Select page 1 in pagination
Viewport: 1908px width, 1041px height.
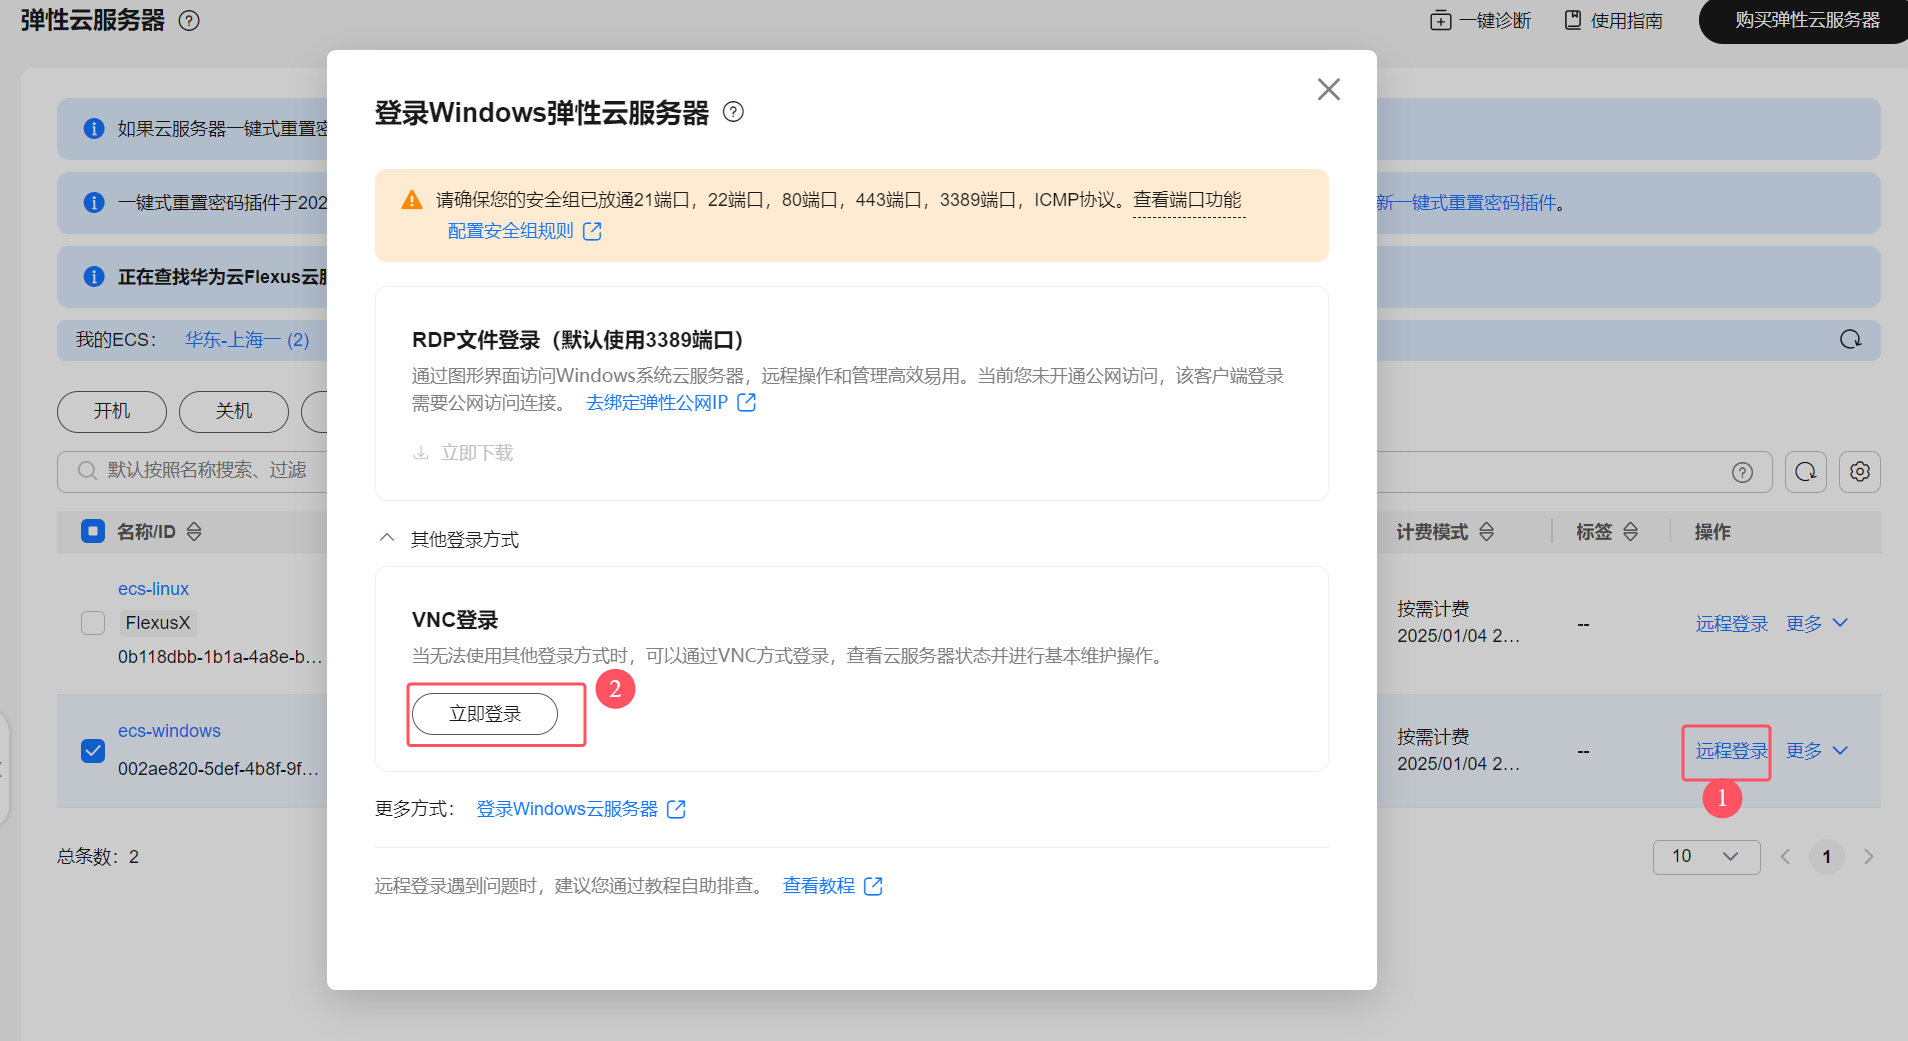click(x=1826, y=857)
